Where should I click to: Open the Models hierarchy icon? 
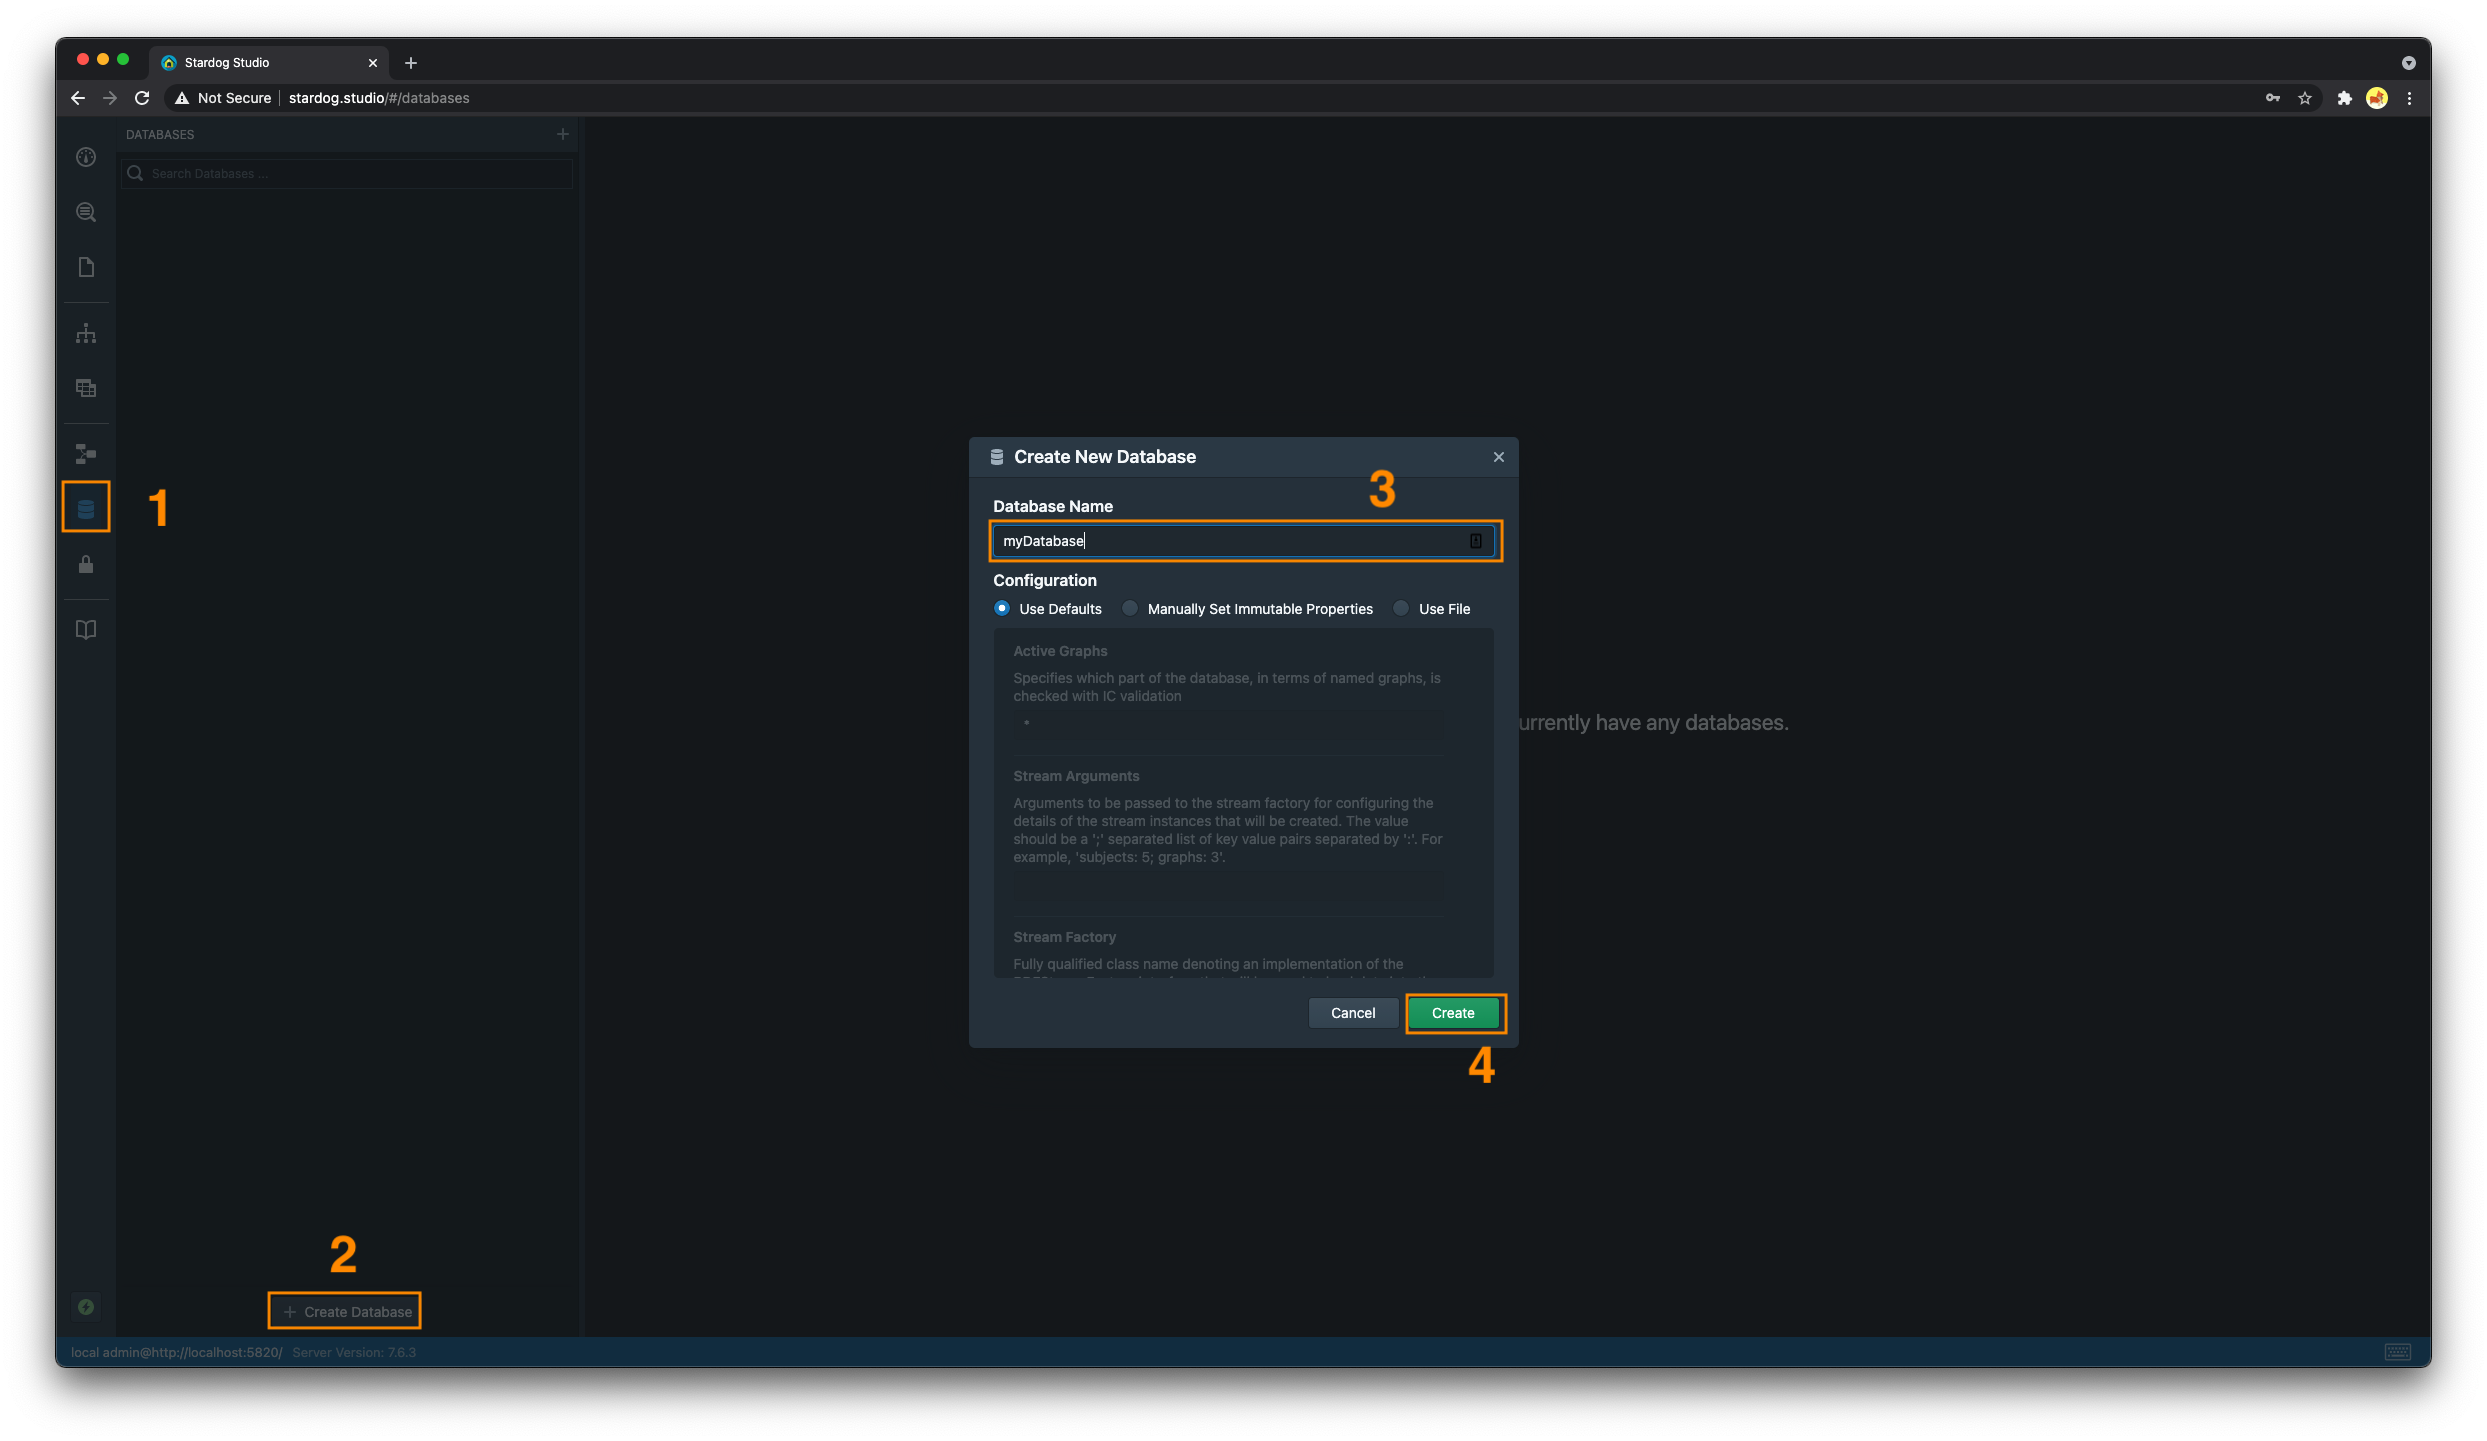click(x=86, y=333)
